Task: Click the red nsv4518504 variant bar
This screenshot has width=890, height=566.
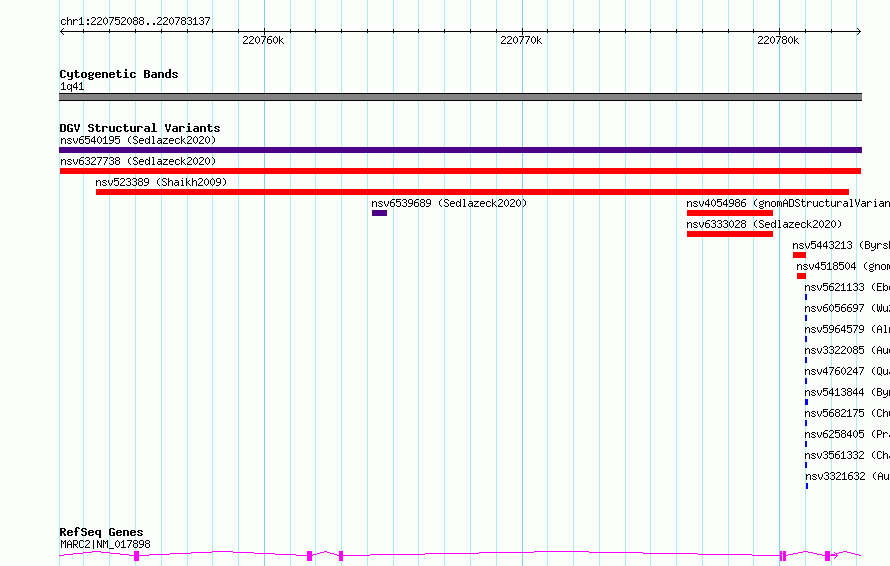Action: pyautogui.click(x=801, y=276)
